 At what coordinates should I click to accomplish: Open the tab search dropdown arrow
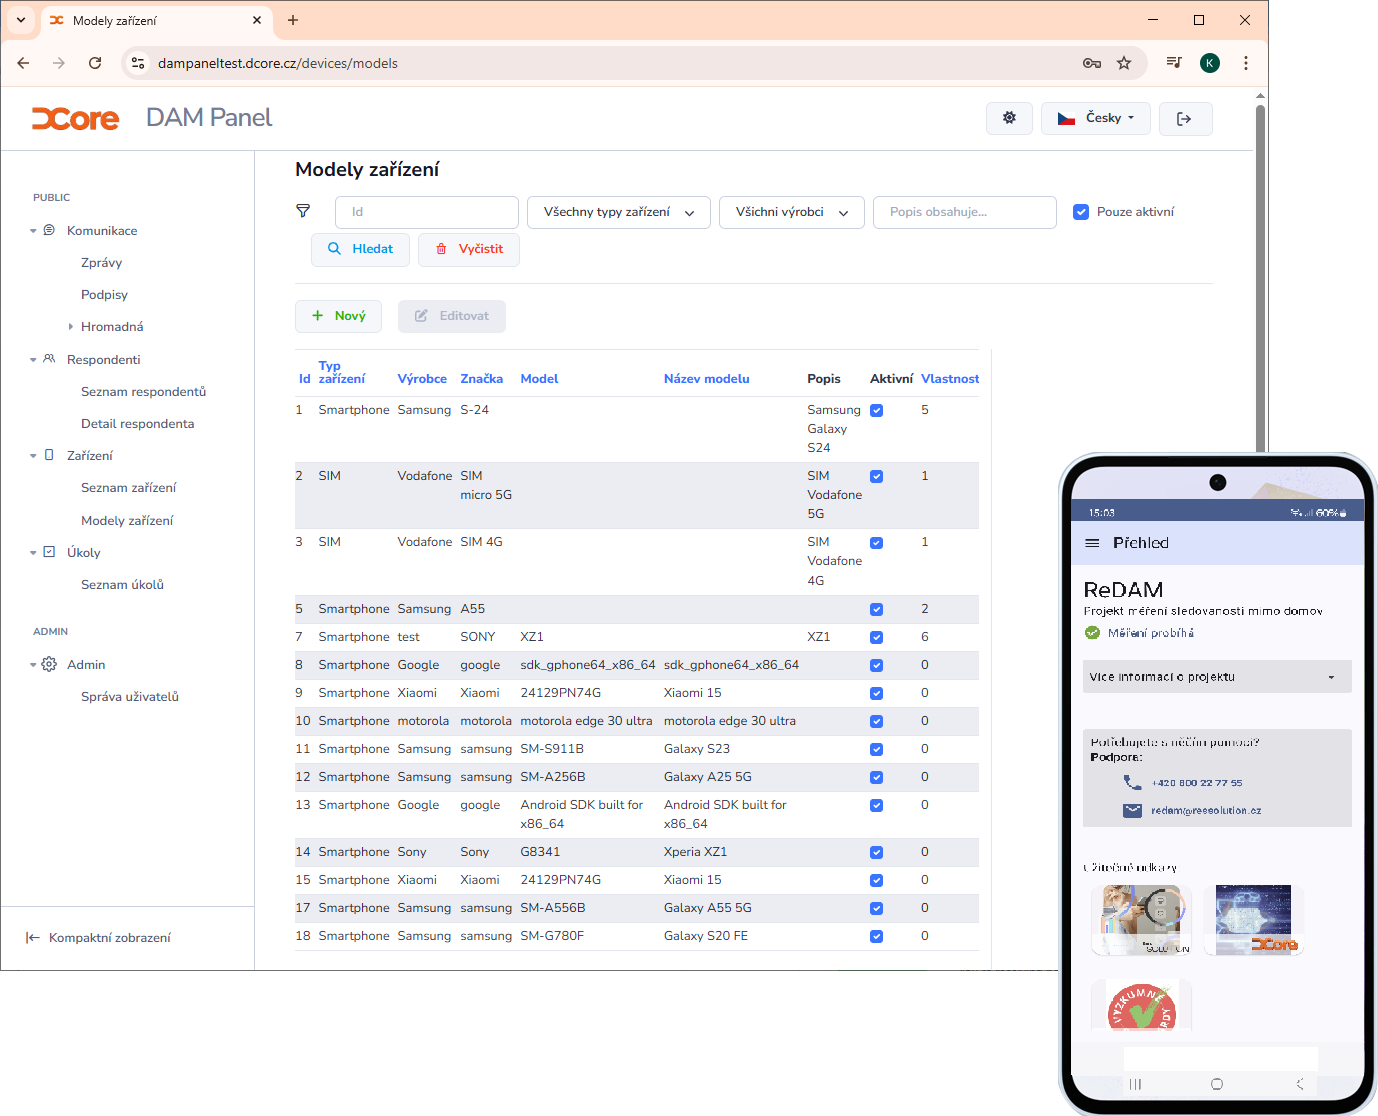[x=20, y=20]
